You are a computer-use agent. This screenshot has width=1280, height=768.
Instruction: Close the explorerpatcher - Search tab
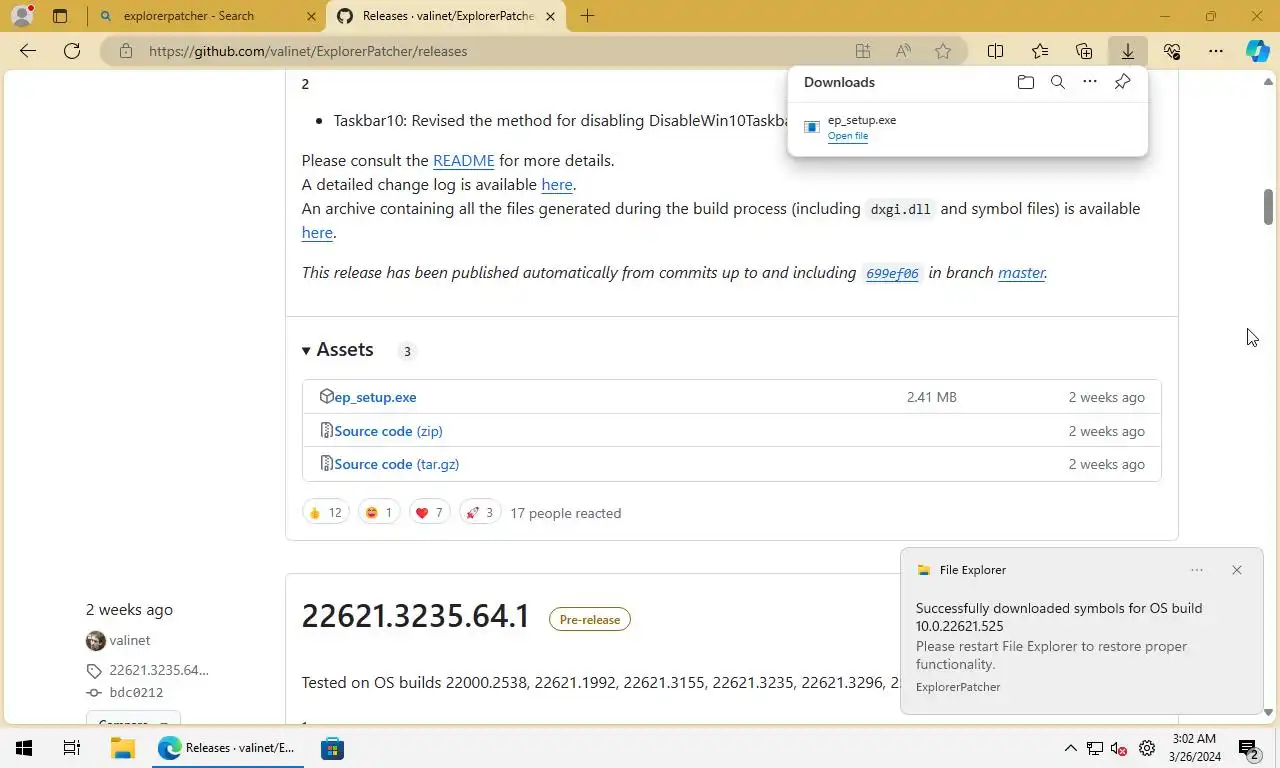[x=312, y=16]
